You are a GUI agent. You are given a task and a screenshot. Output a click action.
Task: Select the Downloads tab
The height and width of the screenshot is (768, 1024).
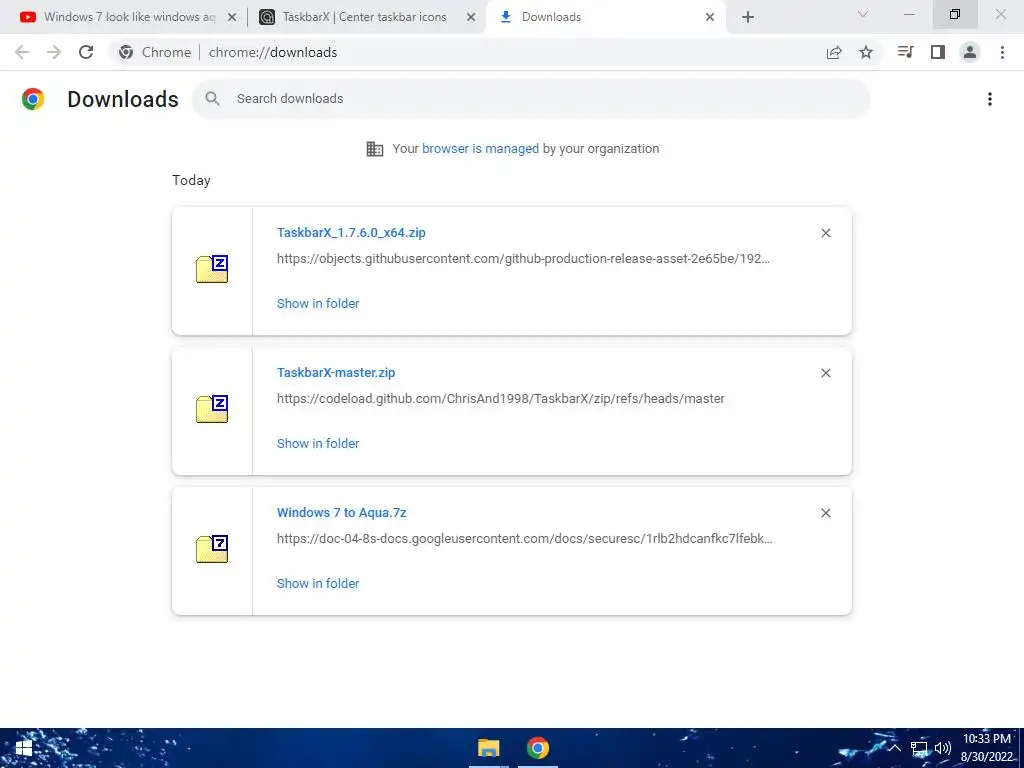click(606, 17)
